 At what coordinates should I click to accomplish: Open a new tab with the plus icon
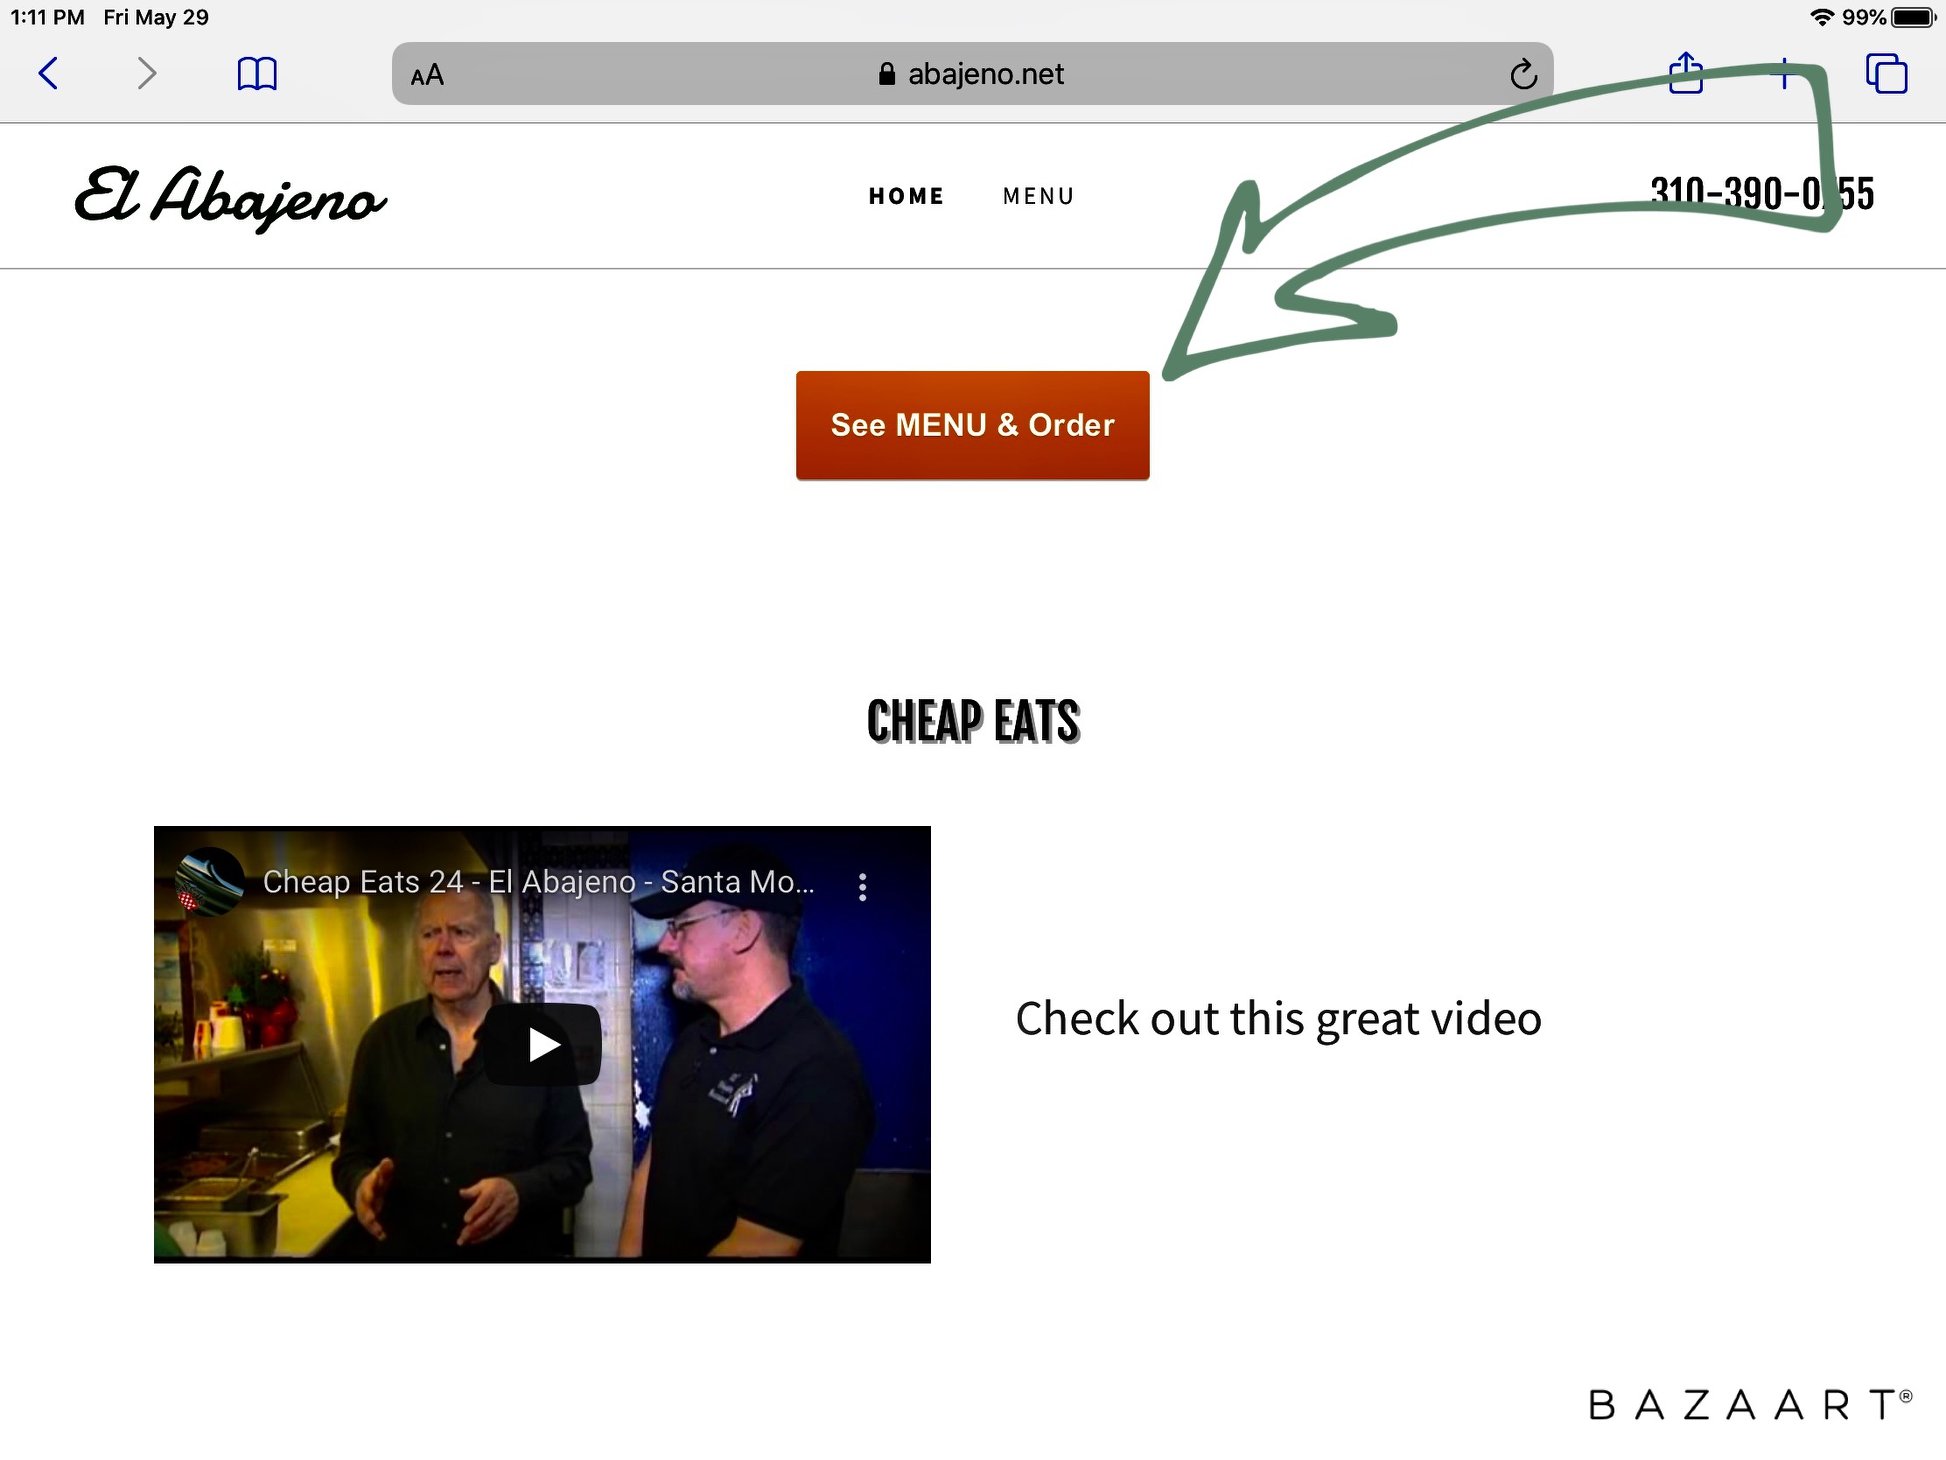tap(1784, 73)
